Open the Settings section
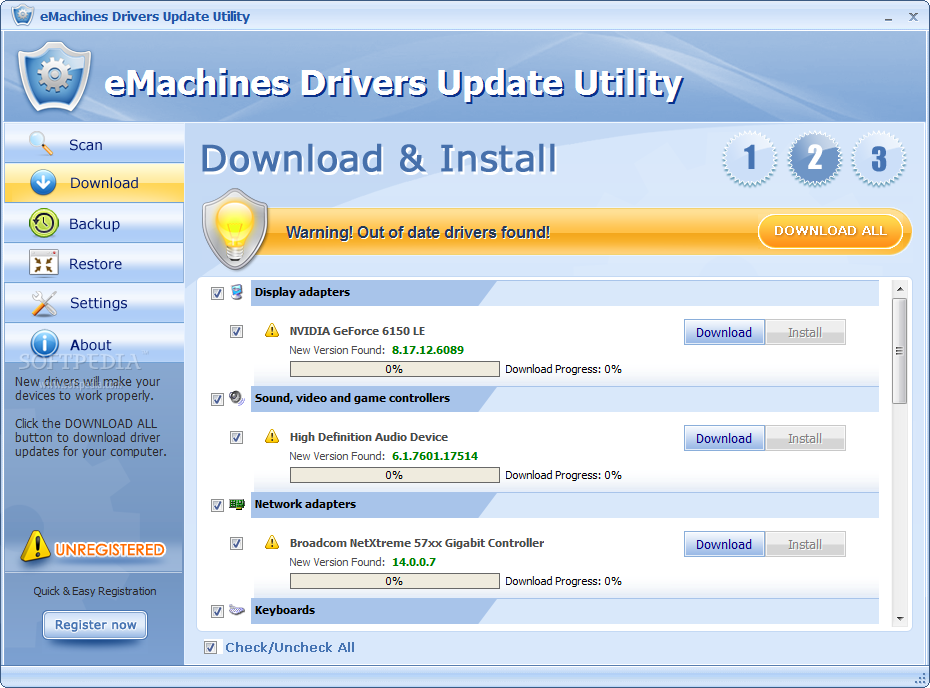The width and height of the screenshot is (930, 688). (94, 303)
